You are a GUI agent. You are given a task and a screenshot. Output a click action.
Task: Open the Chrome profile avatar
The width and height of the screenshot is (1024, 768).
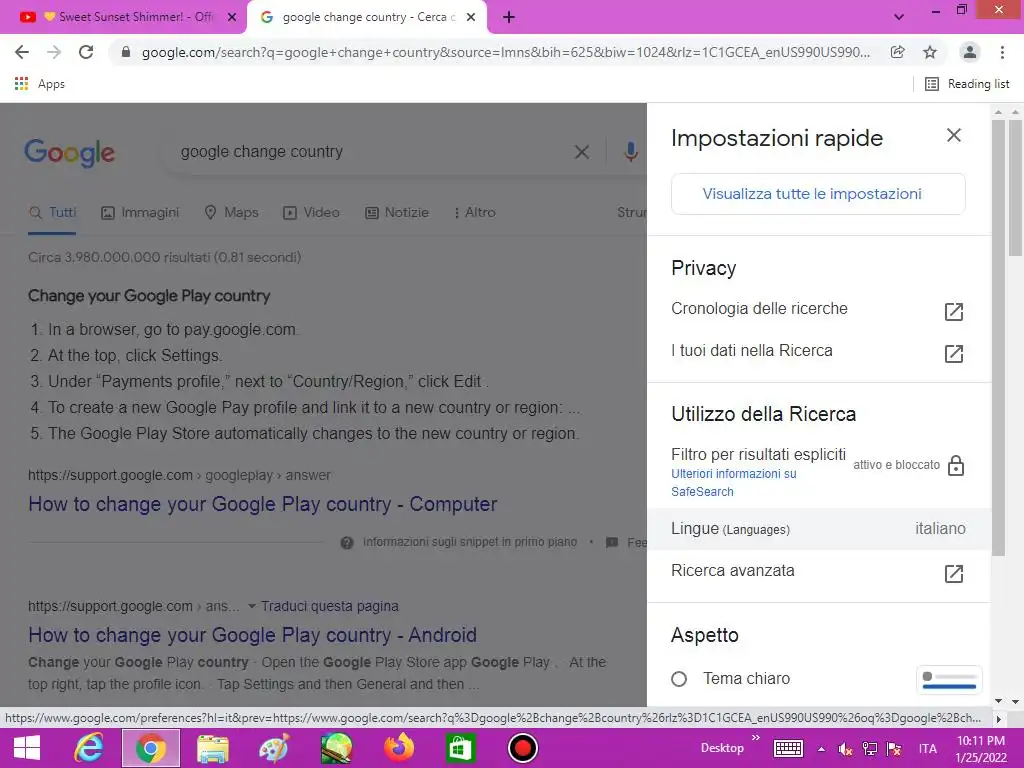tap(970, 52)
